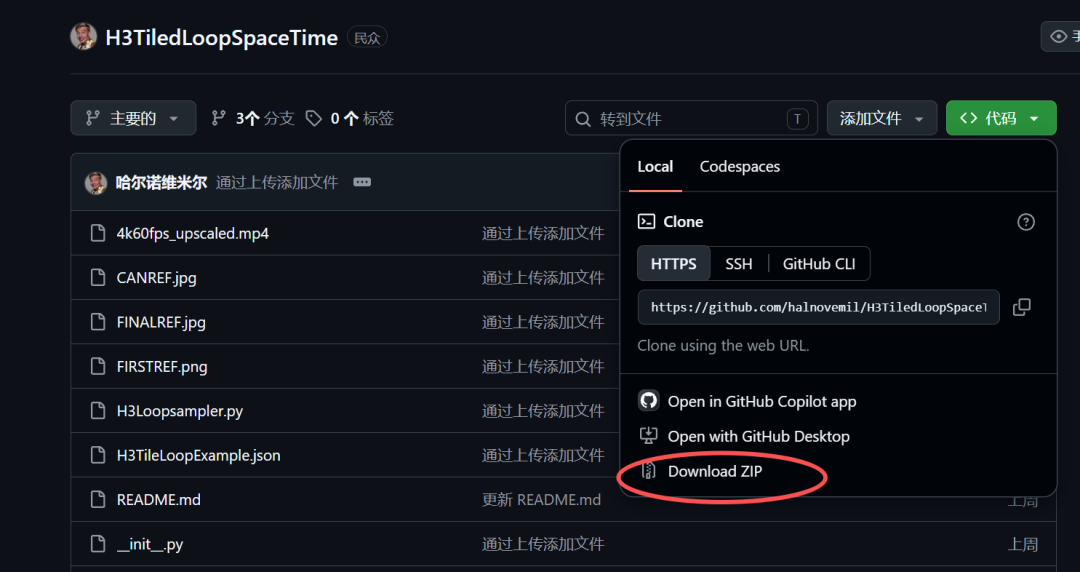The width and height of the screenshot is (1080, 572).
Task: Open the 添加文件 dropdown
Action: click(x=882, y=119)
